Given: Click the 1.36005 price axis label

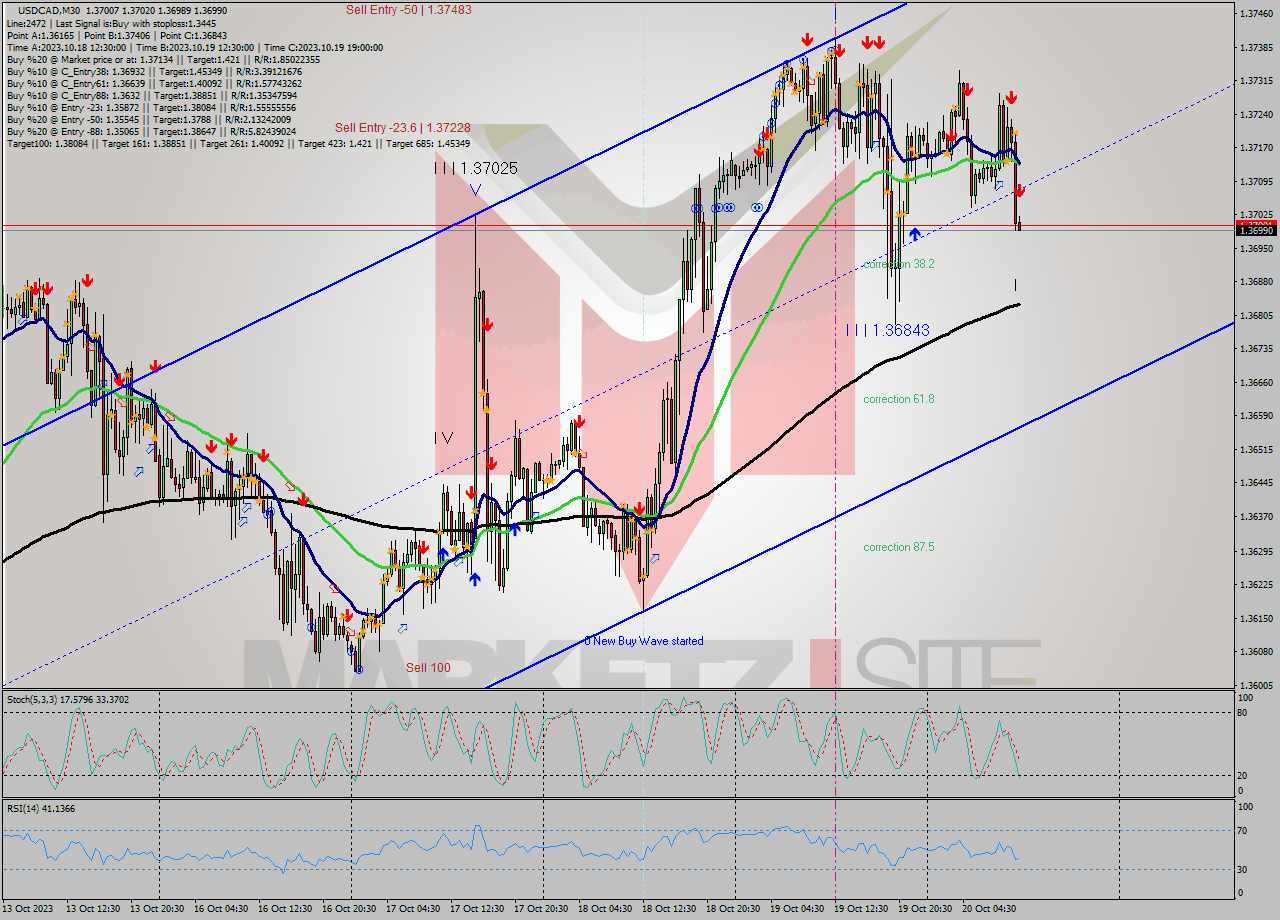Looking at the screenshot, I should click(x=1256, y=686).
